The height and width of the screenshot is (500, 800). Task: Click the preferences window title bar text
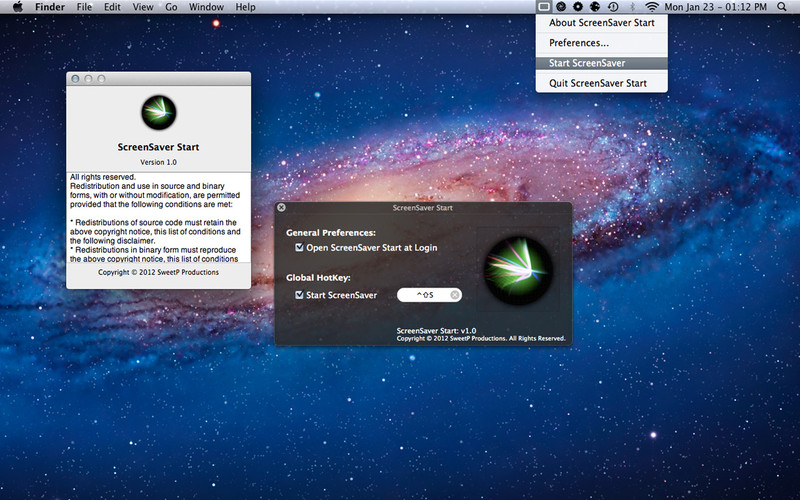coord(422,208)
